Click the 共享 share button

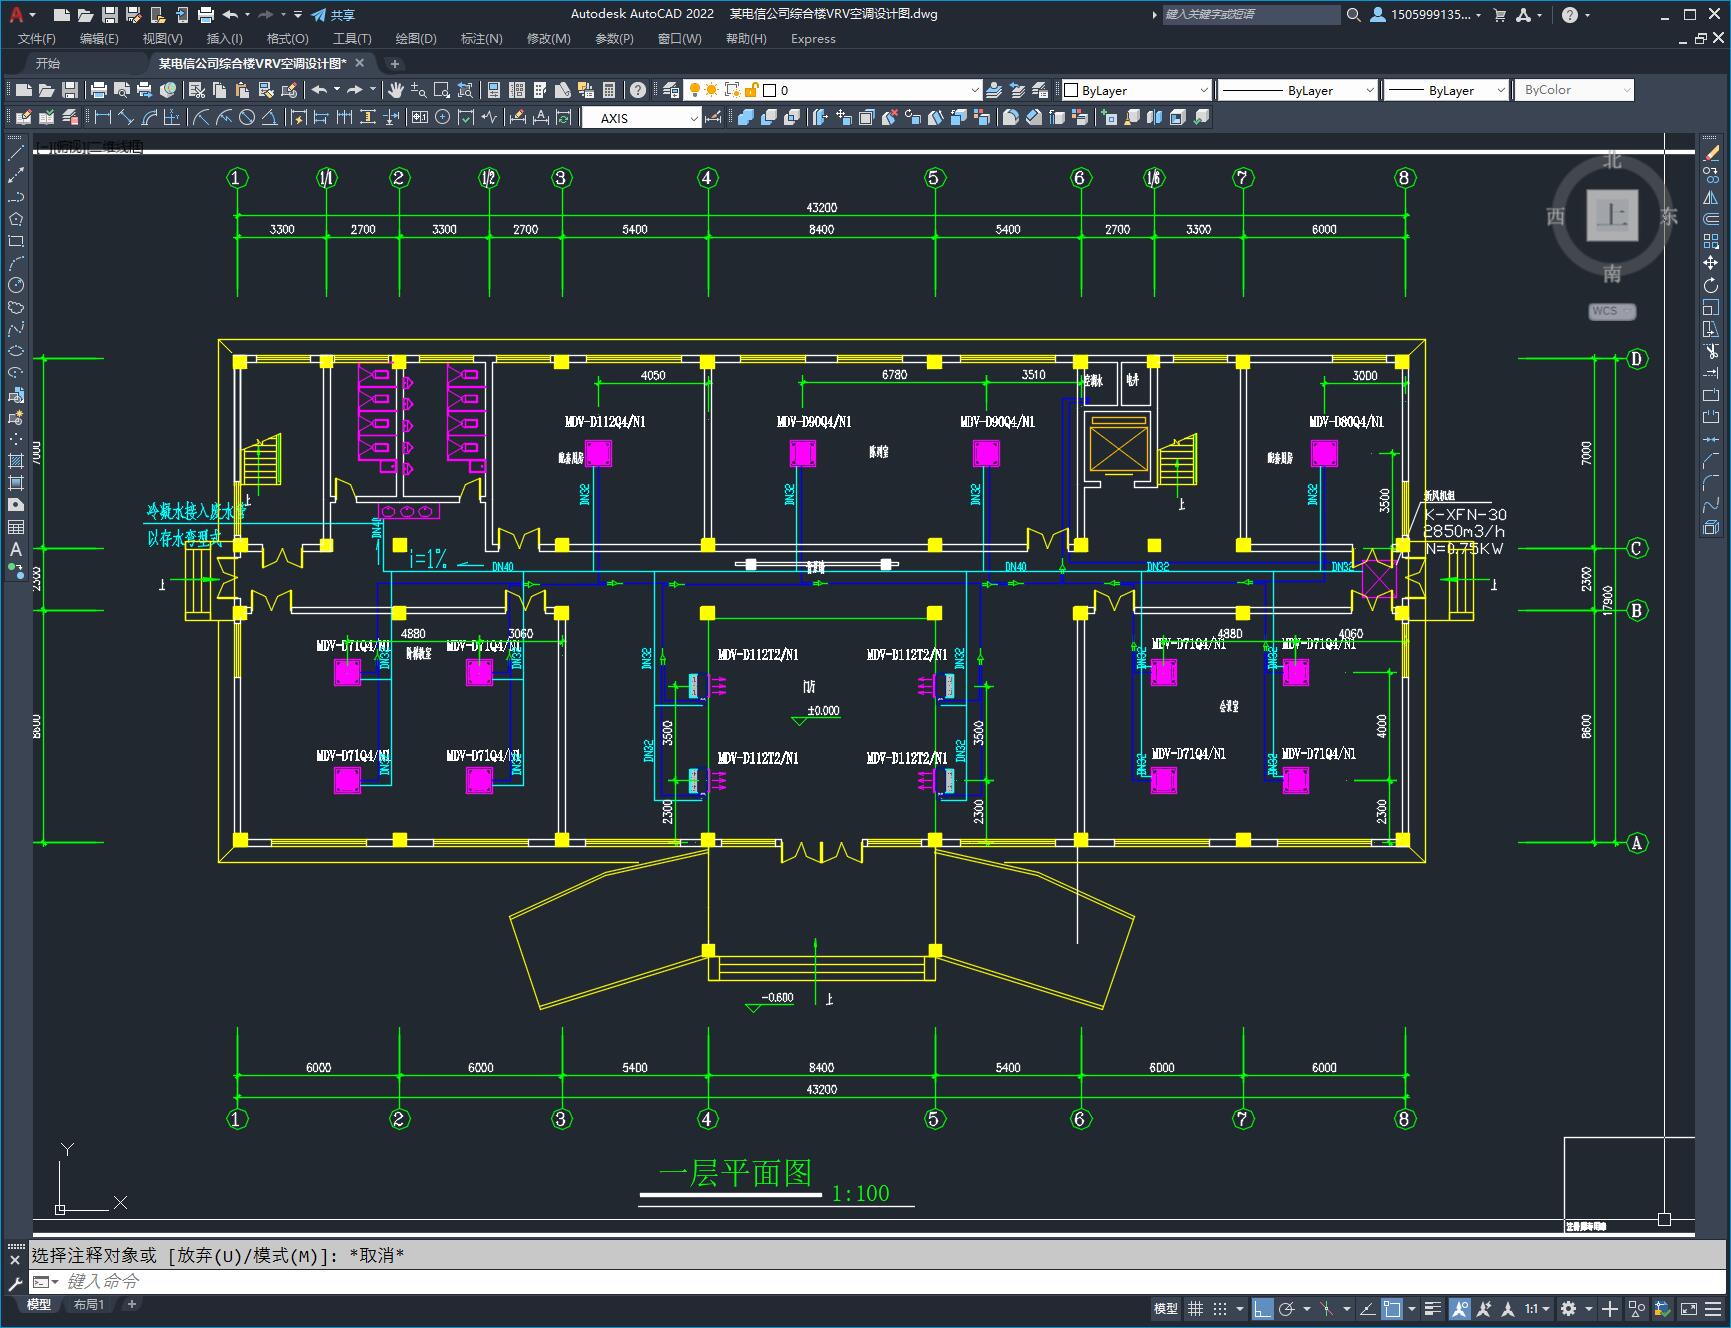tap(334, 15)
